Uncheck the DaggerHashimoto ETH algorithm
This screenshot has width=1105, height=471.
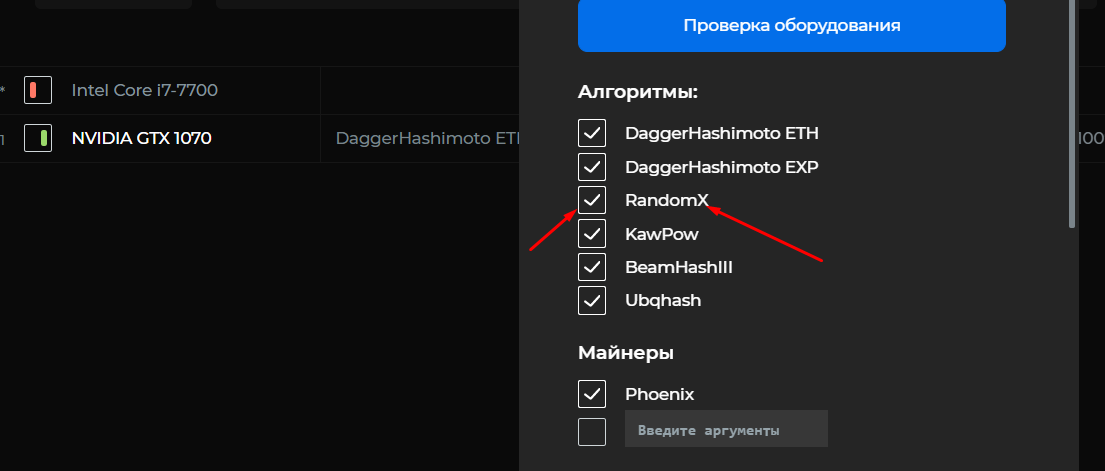[592, 133]
